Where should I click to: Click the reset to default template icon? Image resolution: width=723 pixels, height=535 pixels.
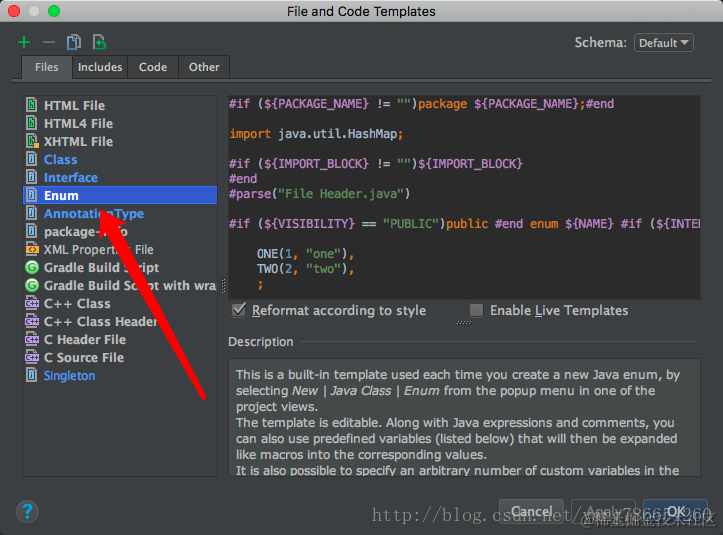pos(99,42)
